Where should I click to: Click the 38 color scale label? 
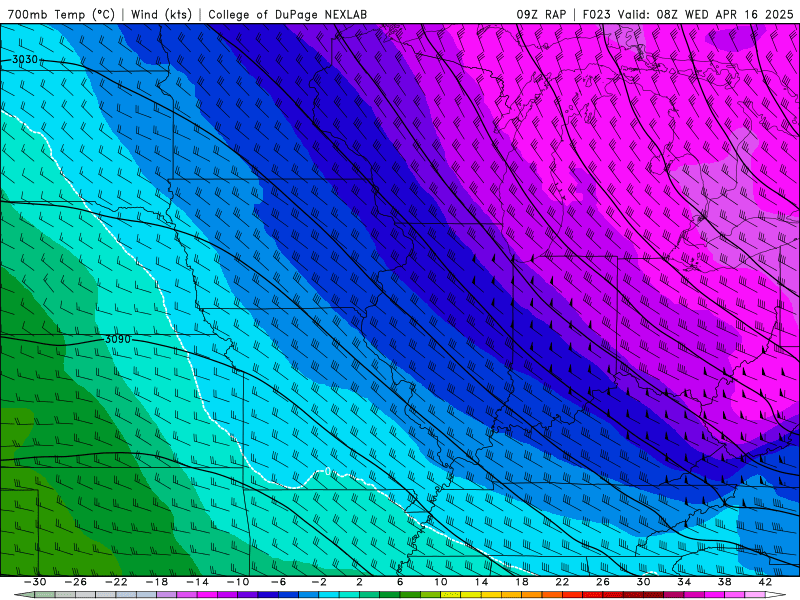(x=724, y=582)
